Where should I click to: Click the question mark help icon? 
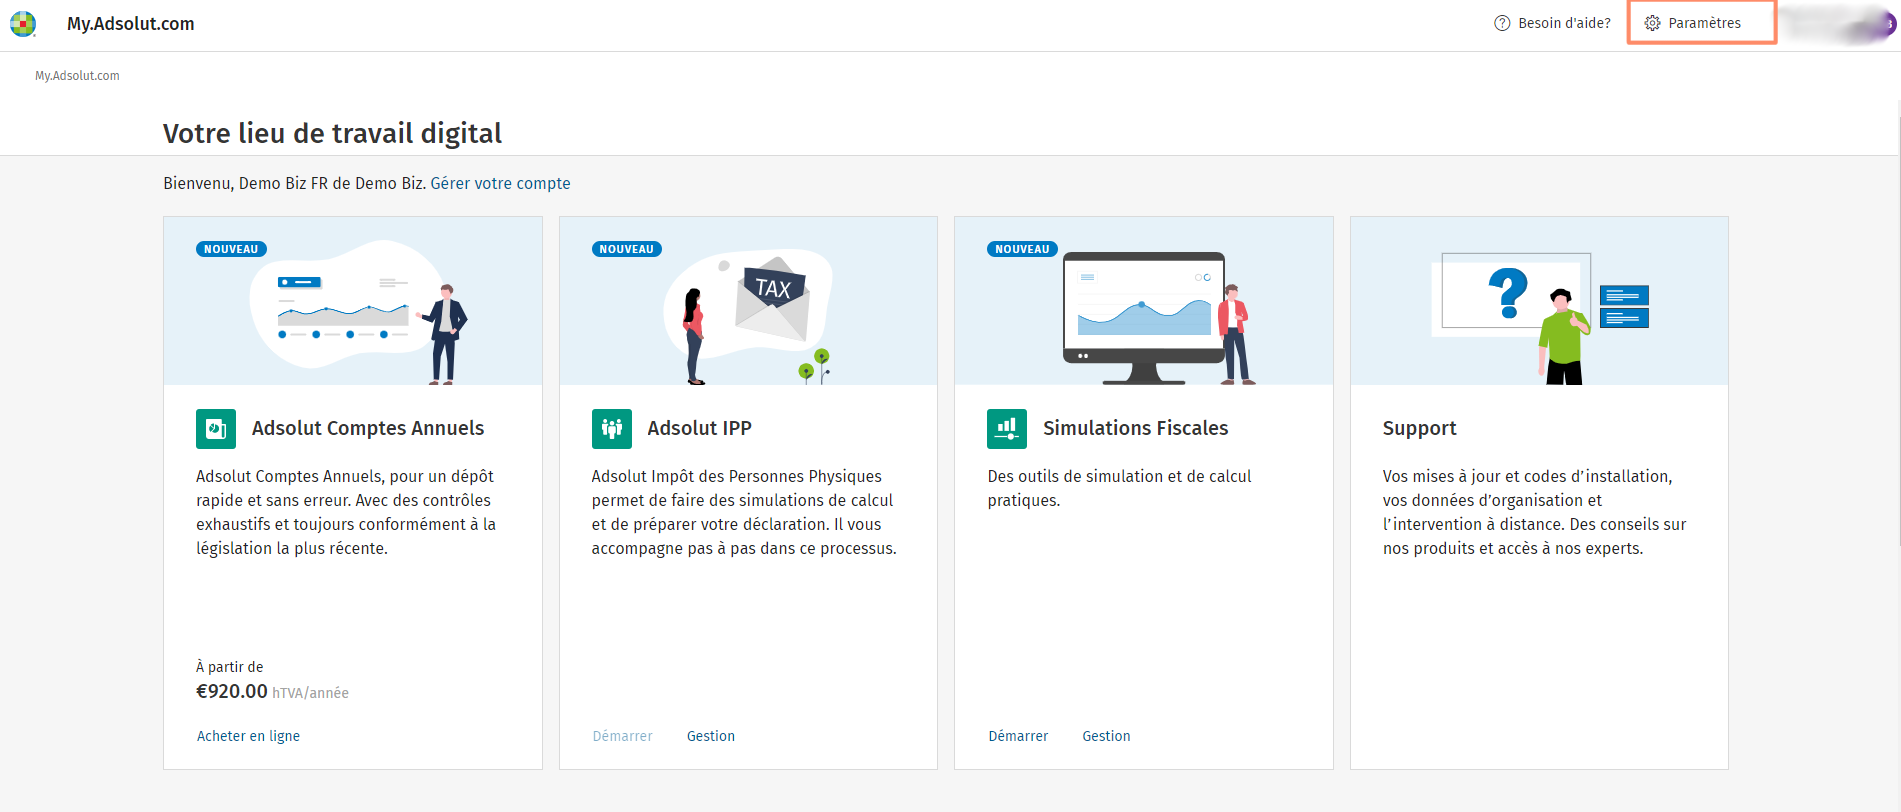tap(1502, 23)
